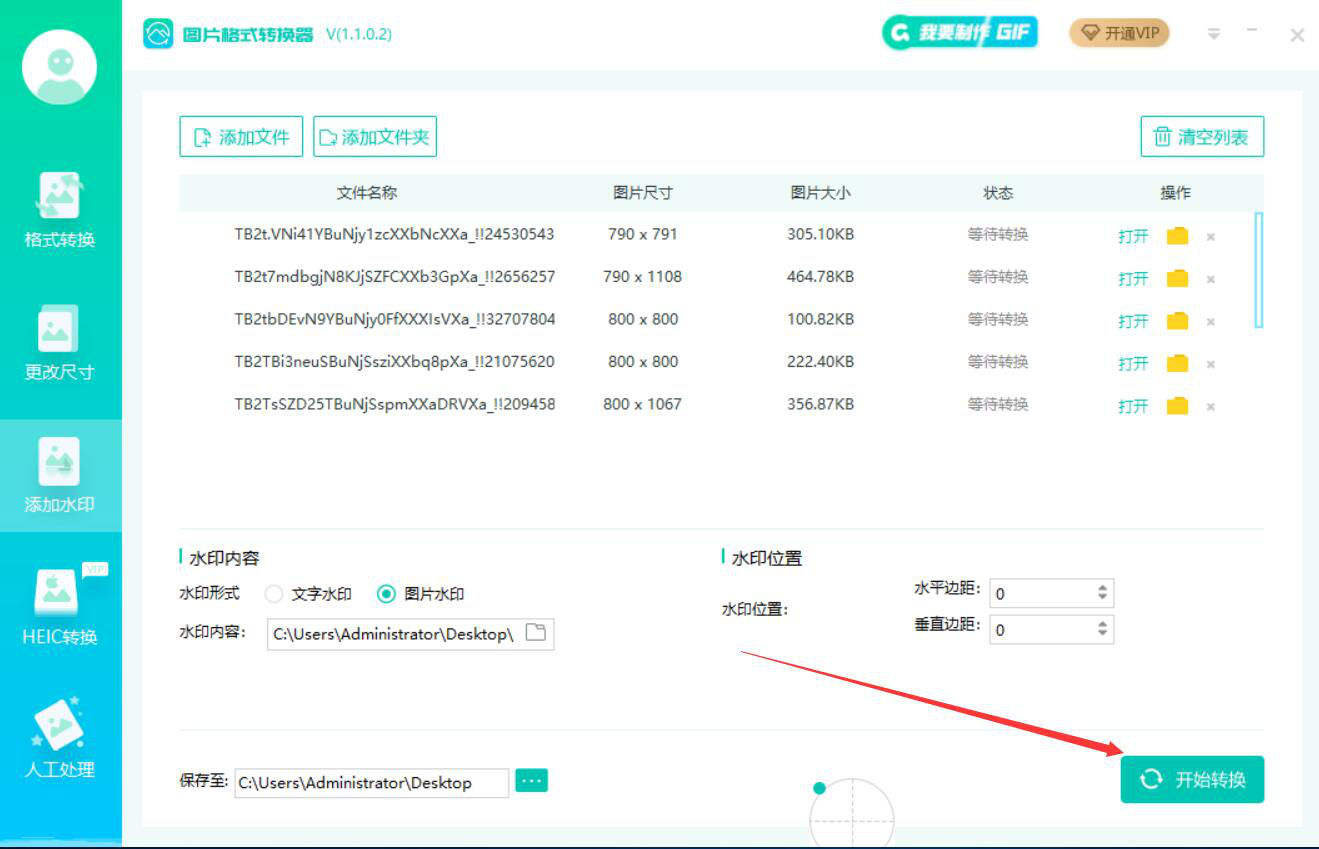This screenshot has height=849, width=1319.
Task: Remove the TB2TBi3neuSBuNjSsziXXbq8pXa file with its X
Action: [1210, 364]
